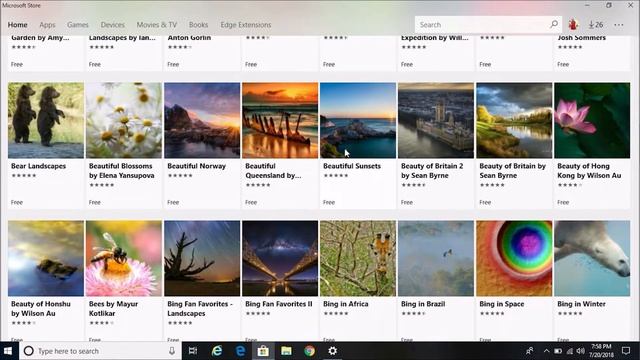The image size is (640, 360).
Task: Select Microsoft Store taskbar icon
Action: click(263, 351)
